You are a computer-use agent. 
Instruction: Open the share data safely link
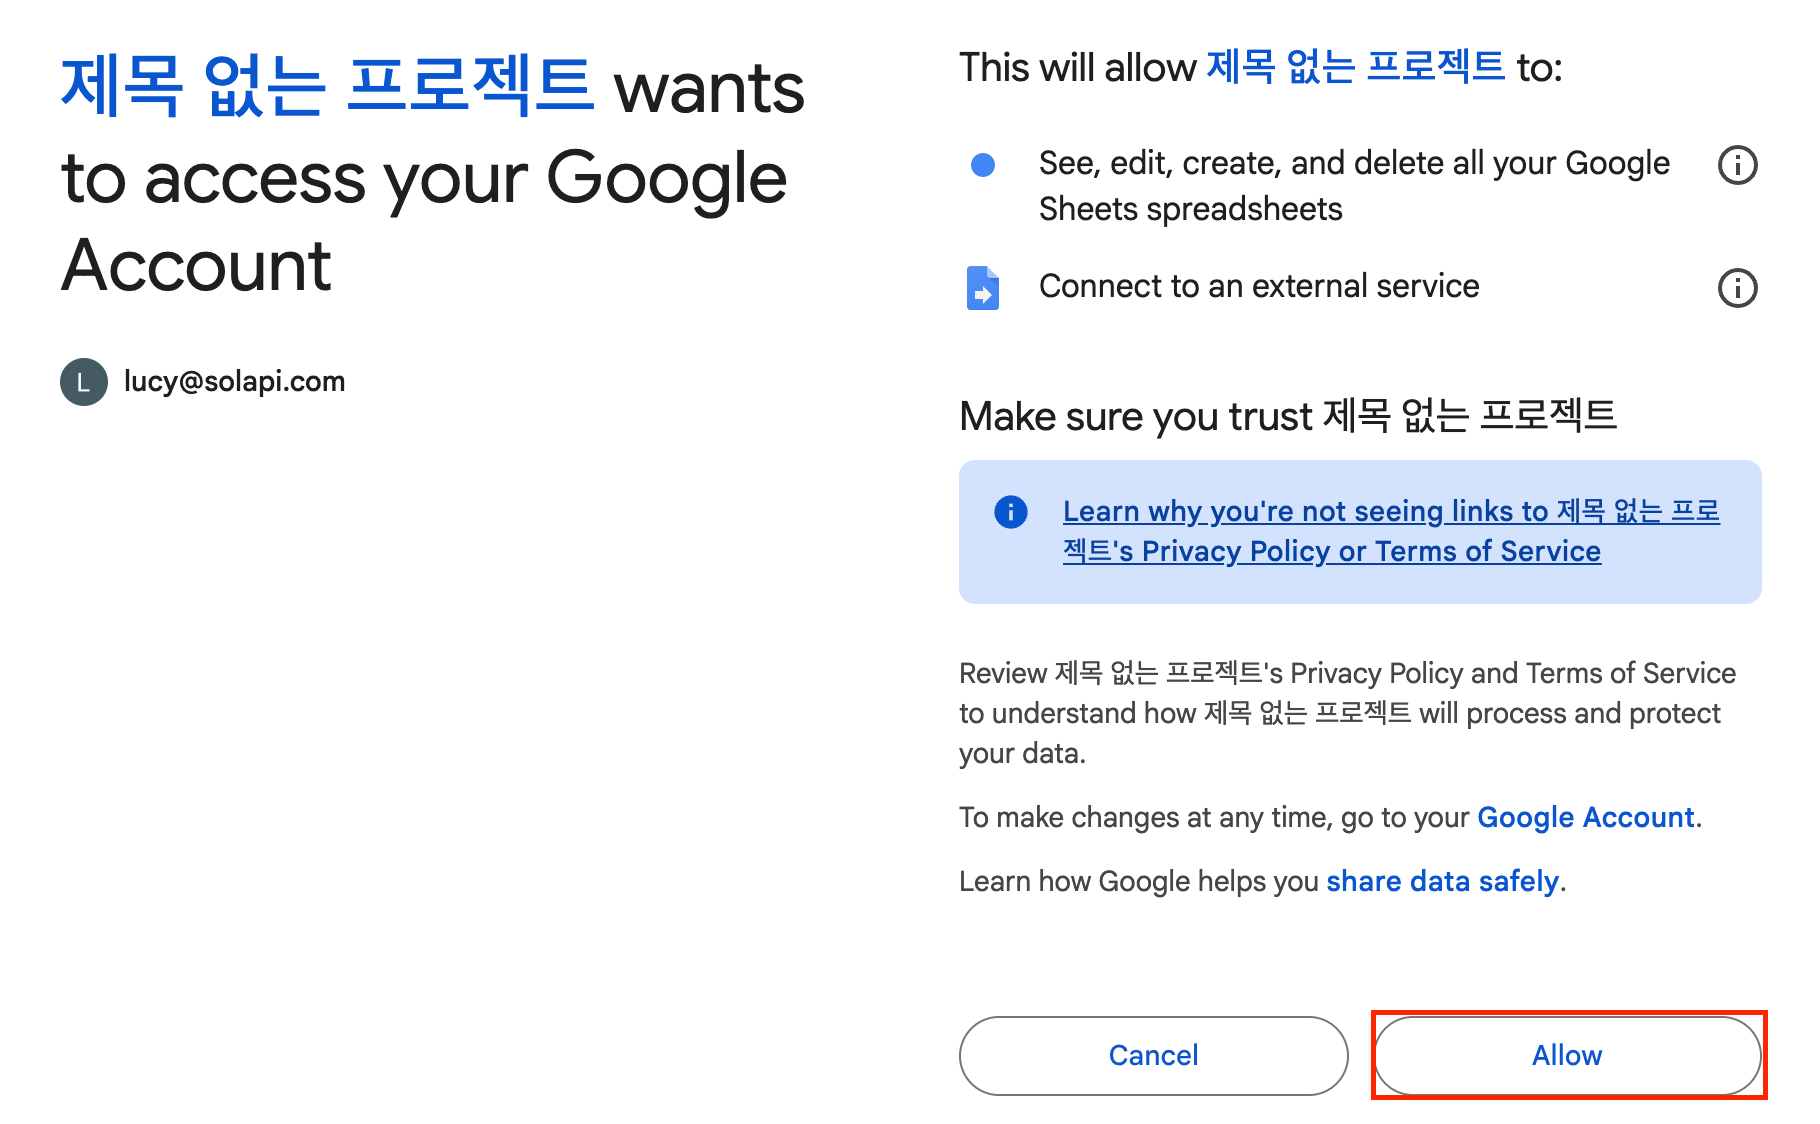(1442, 882)
